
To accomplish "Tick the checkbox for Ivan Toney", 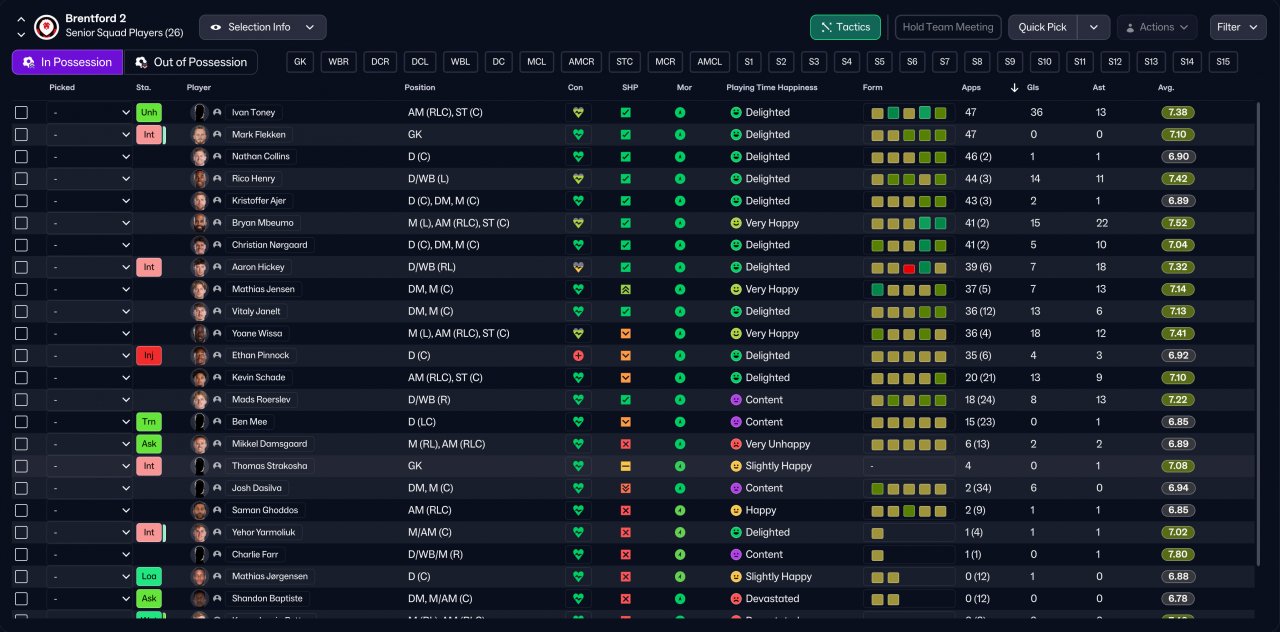I will pyautogui.click(x=21, y=113).
